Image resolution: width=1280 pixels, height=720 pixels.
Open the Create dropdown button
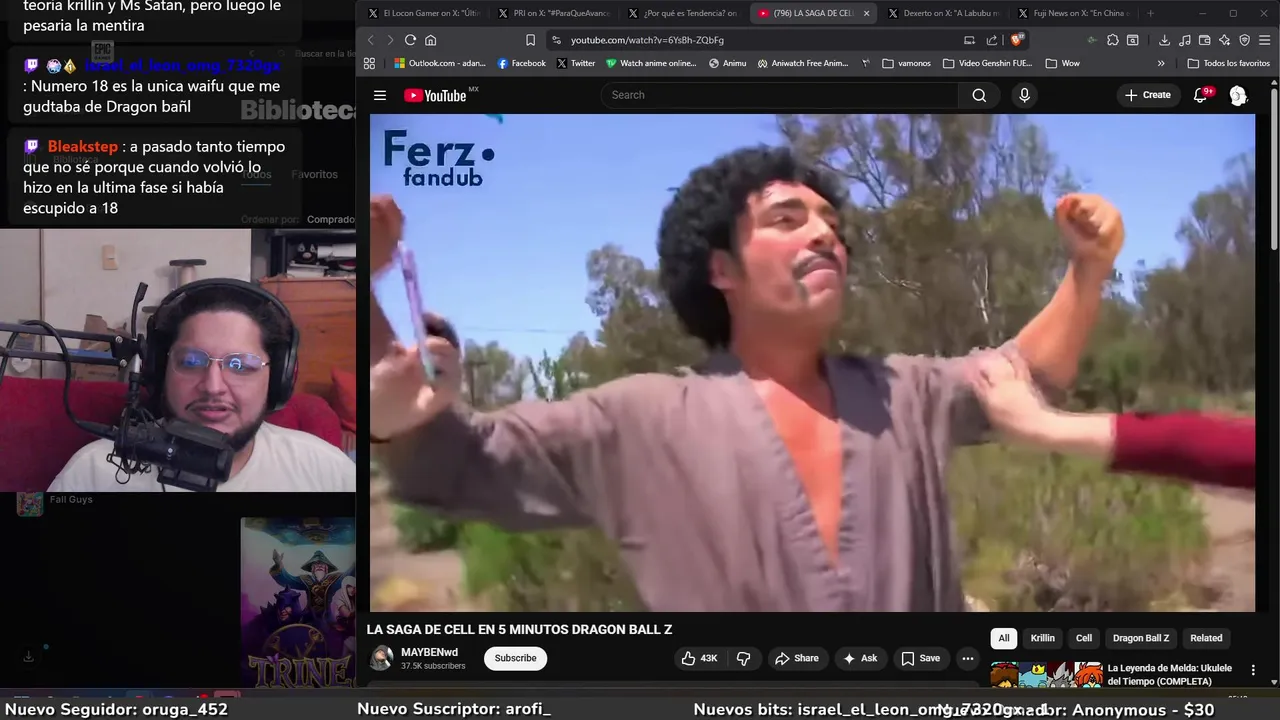point(1147,95)
